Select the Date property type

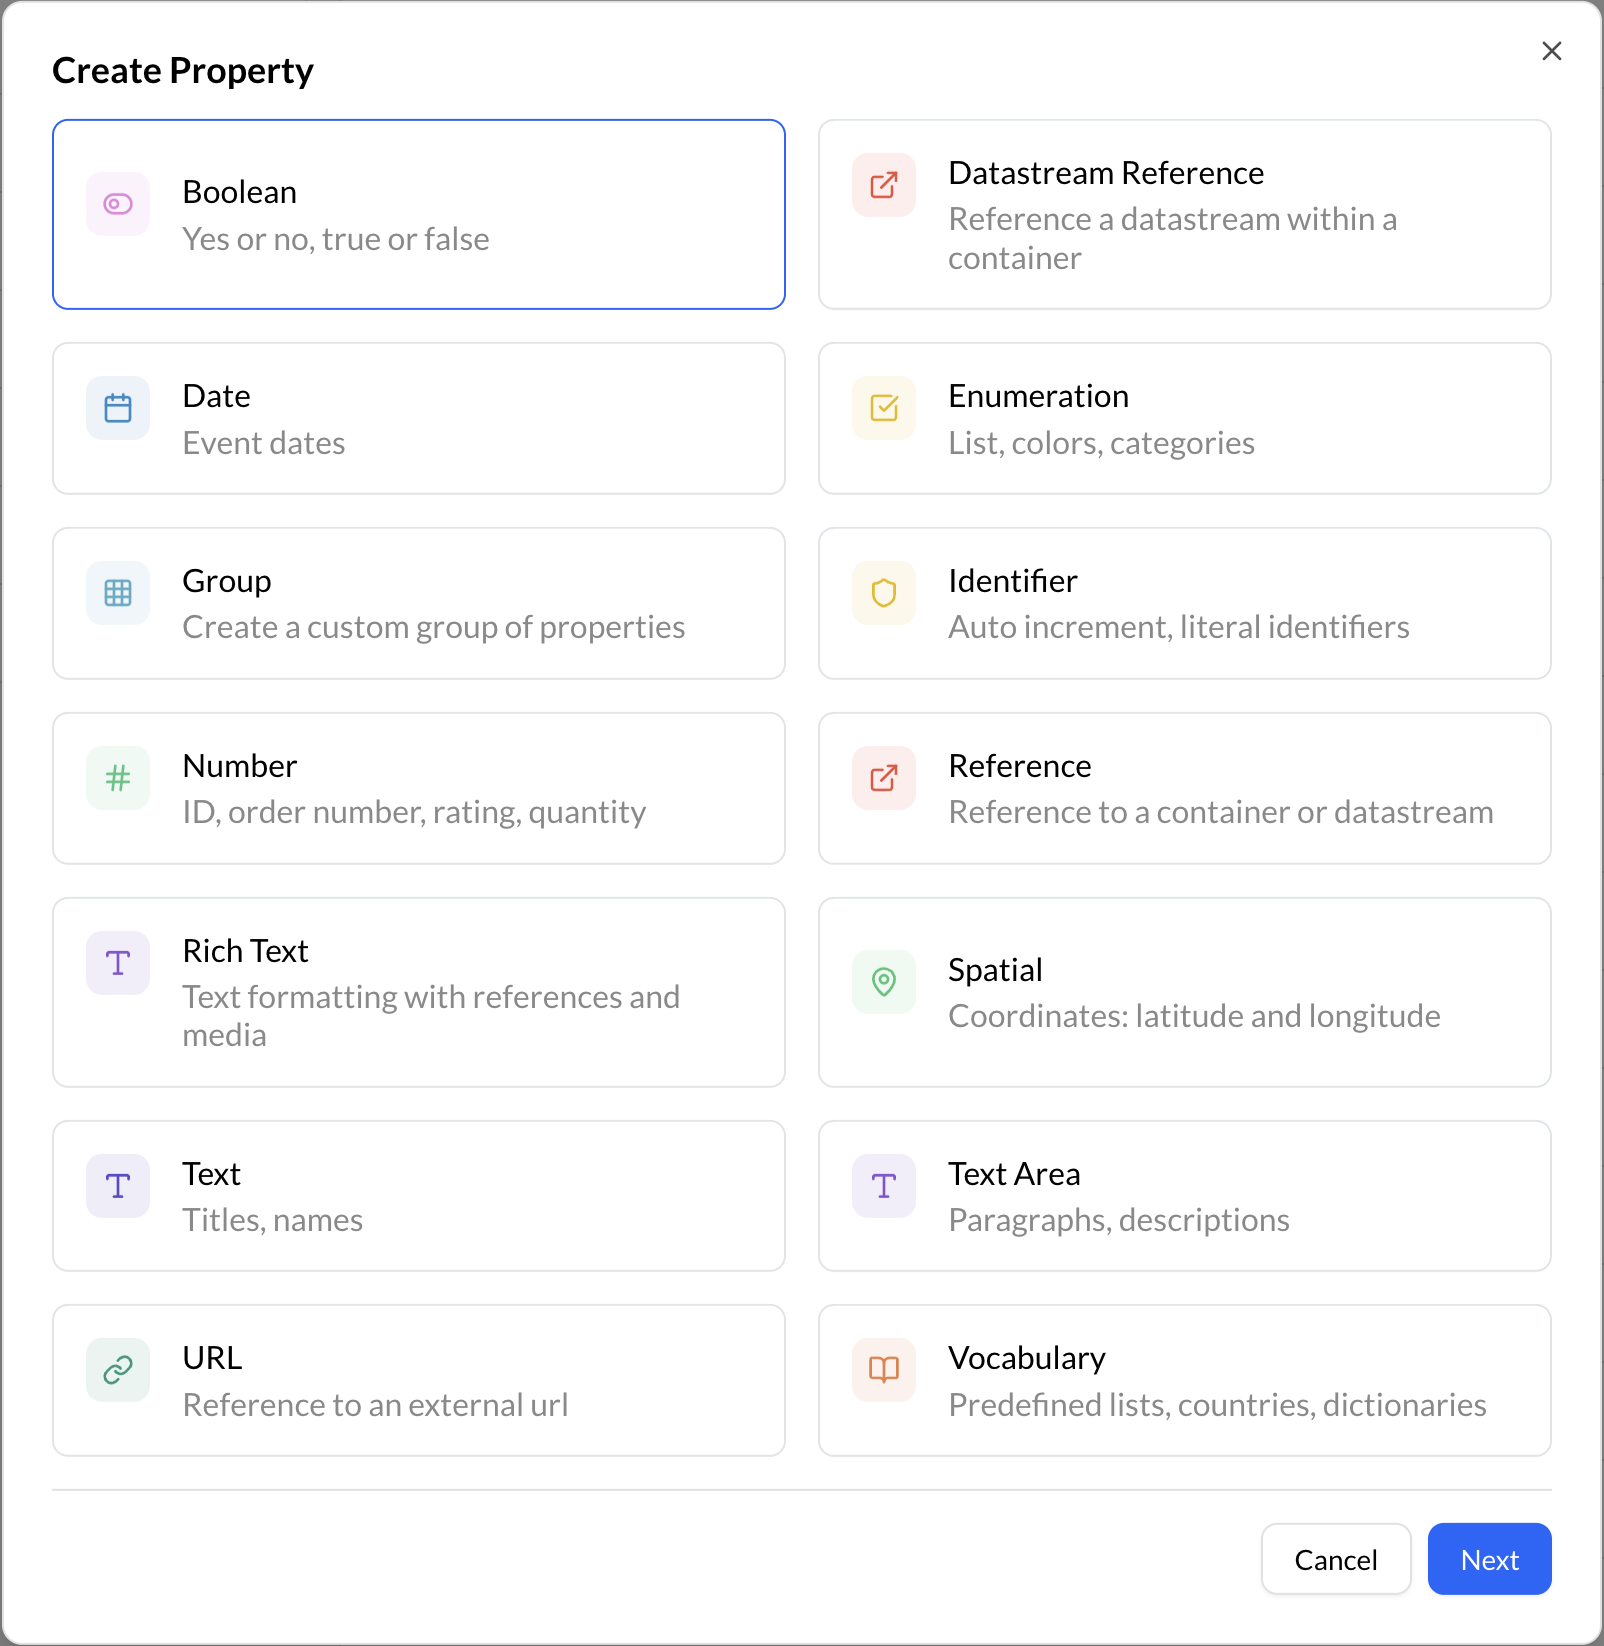419,418
